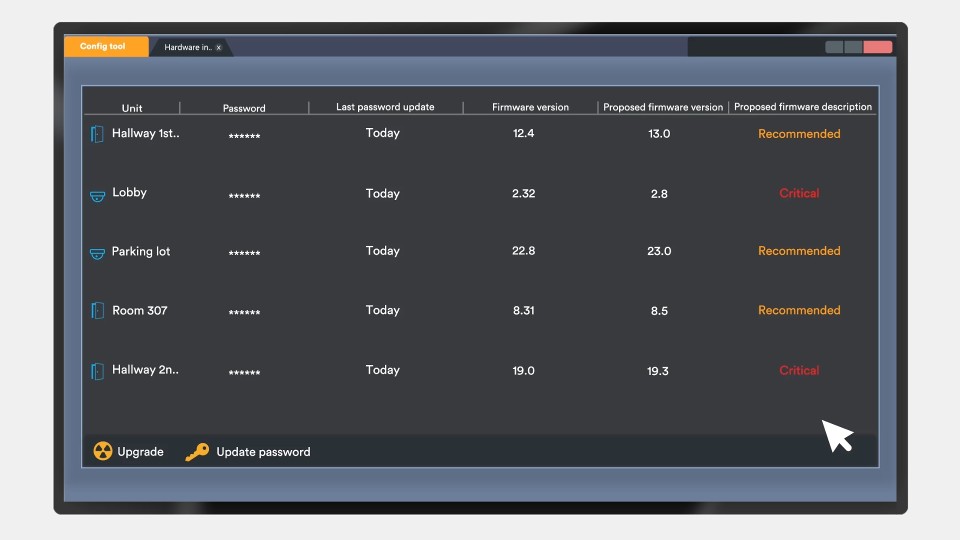This screenshot has width=960, height=540.
Task: Select the Lobby camera icon
Action: tap(97, 196)
